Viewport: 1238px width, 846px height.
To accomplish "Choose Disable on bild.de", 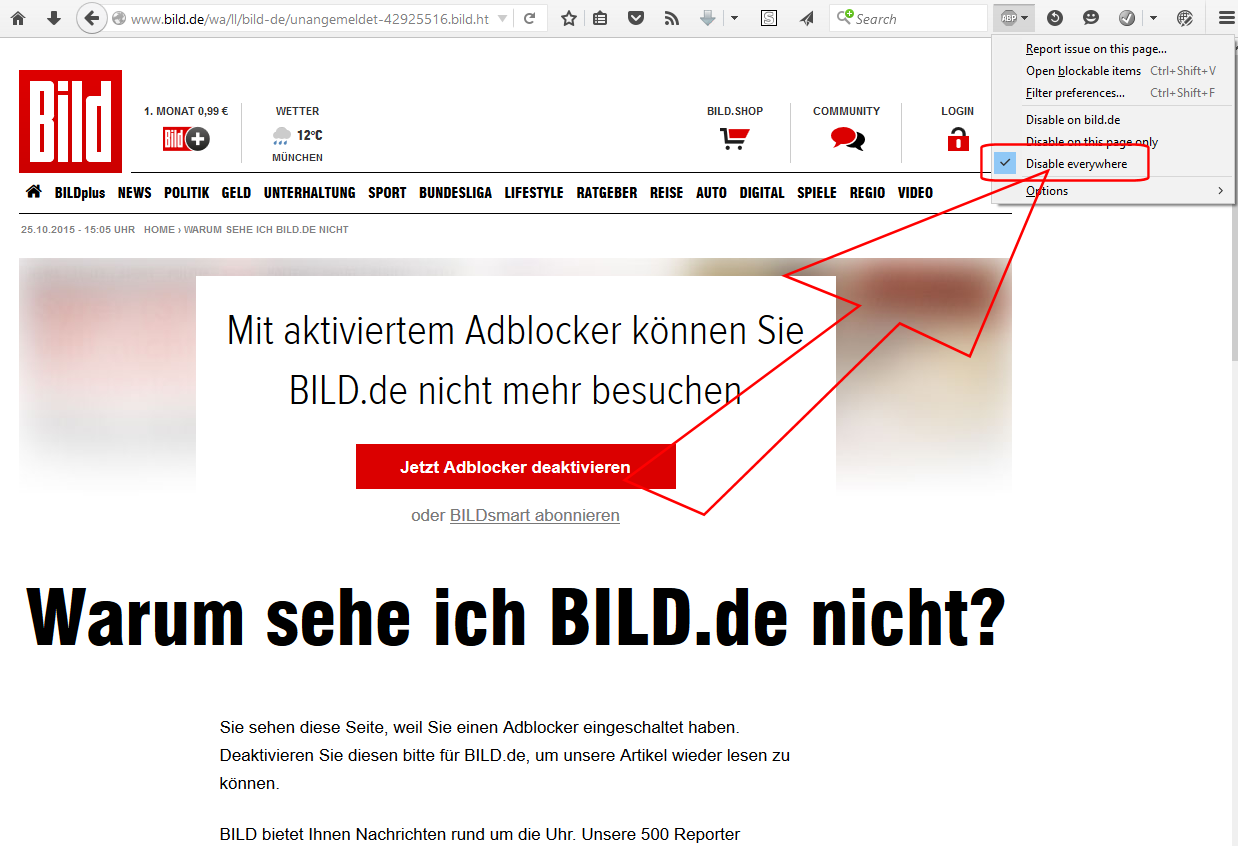I will [1113, 120].
